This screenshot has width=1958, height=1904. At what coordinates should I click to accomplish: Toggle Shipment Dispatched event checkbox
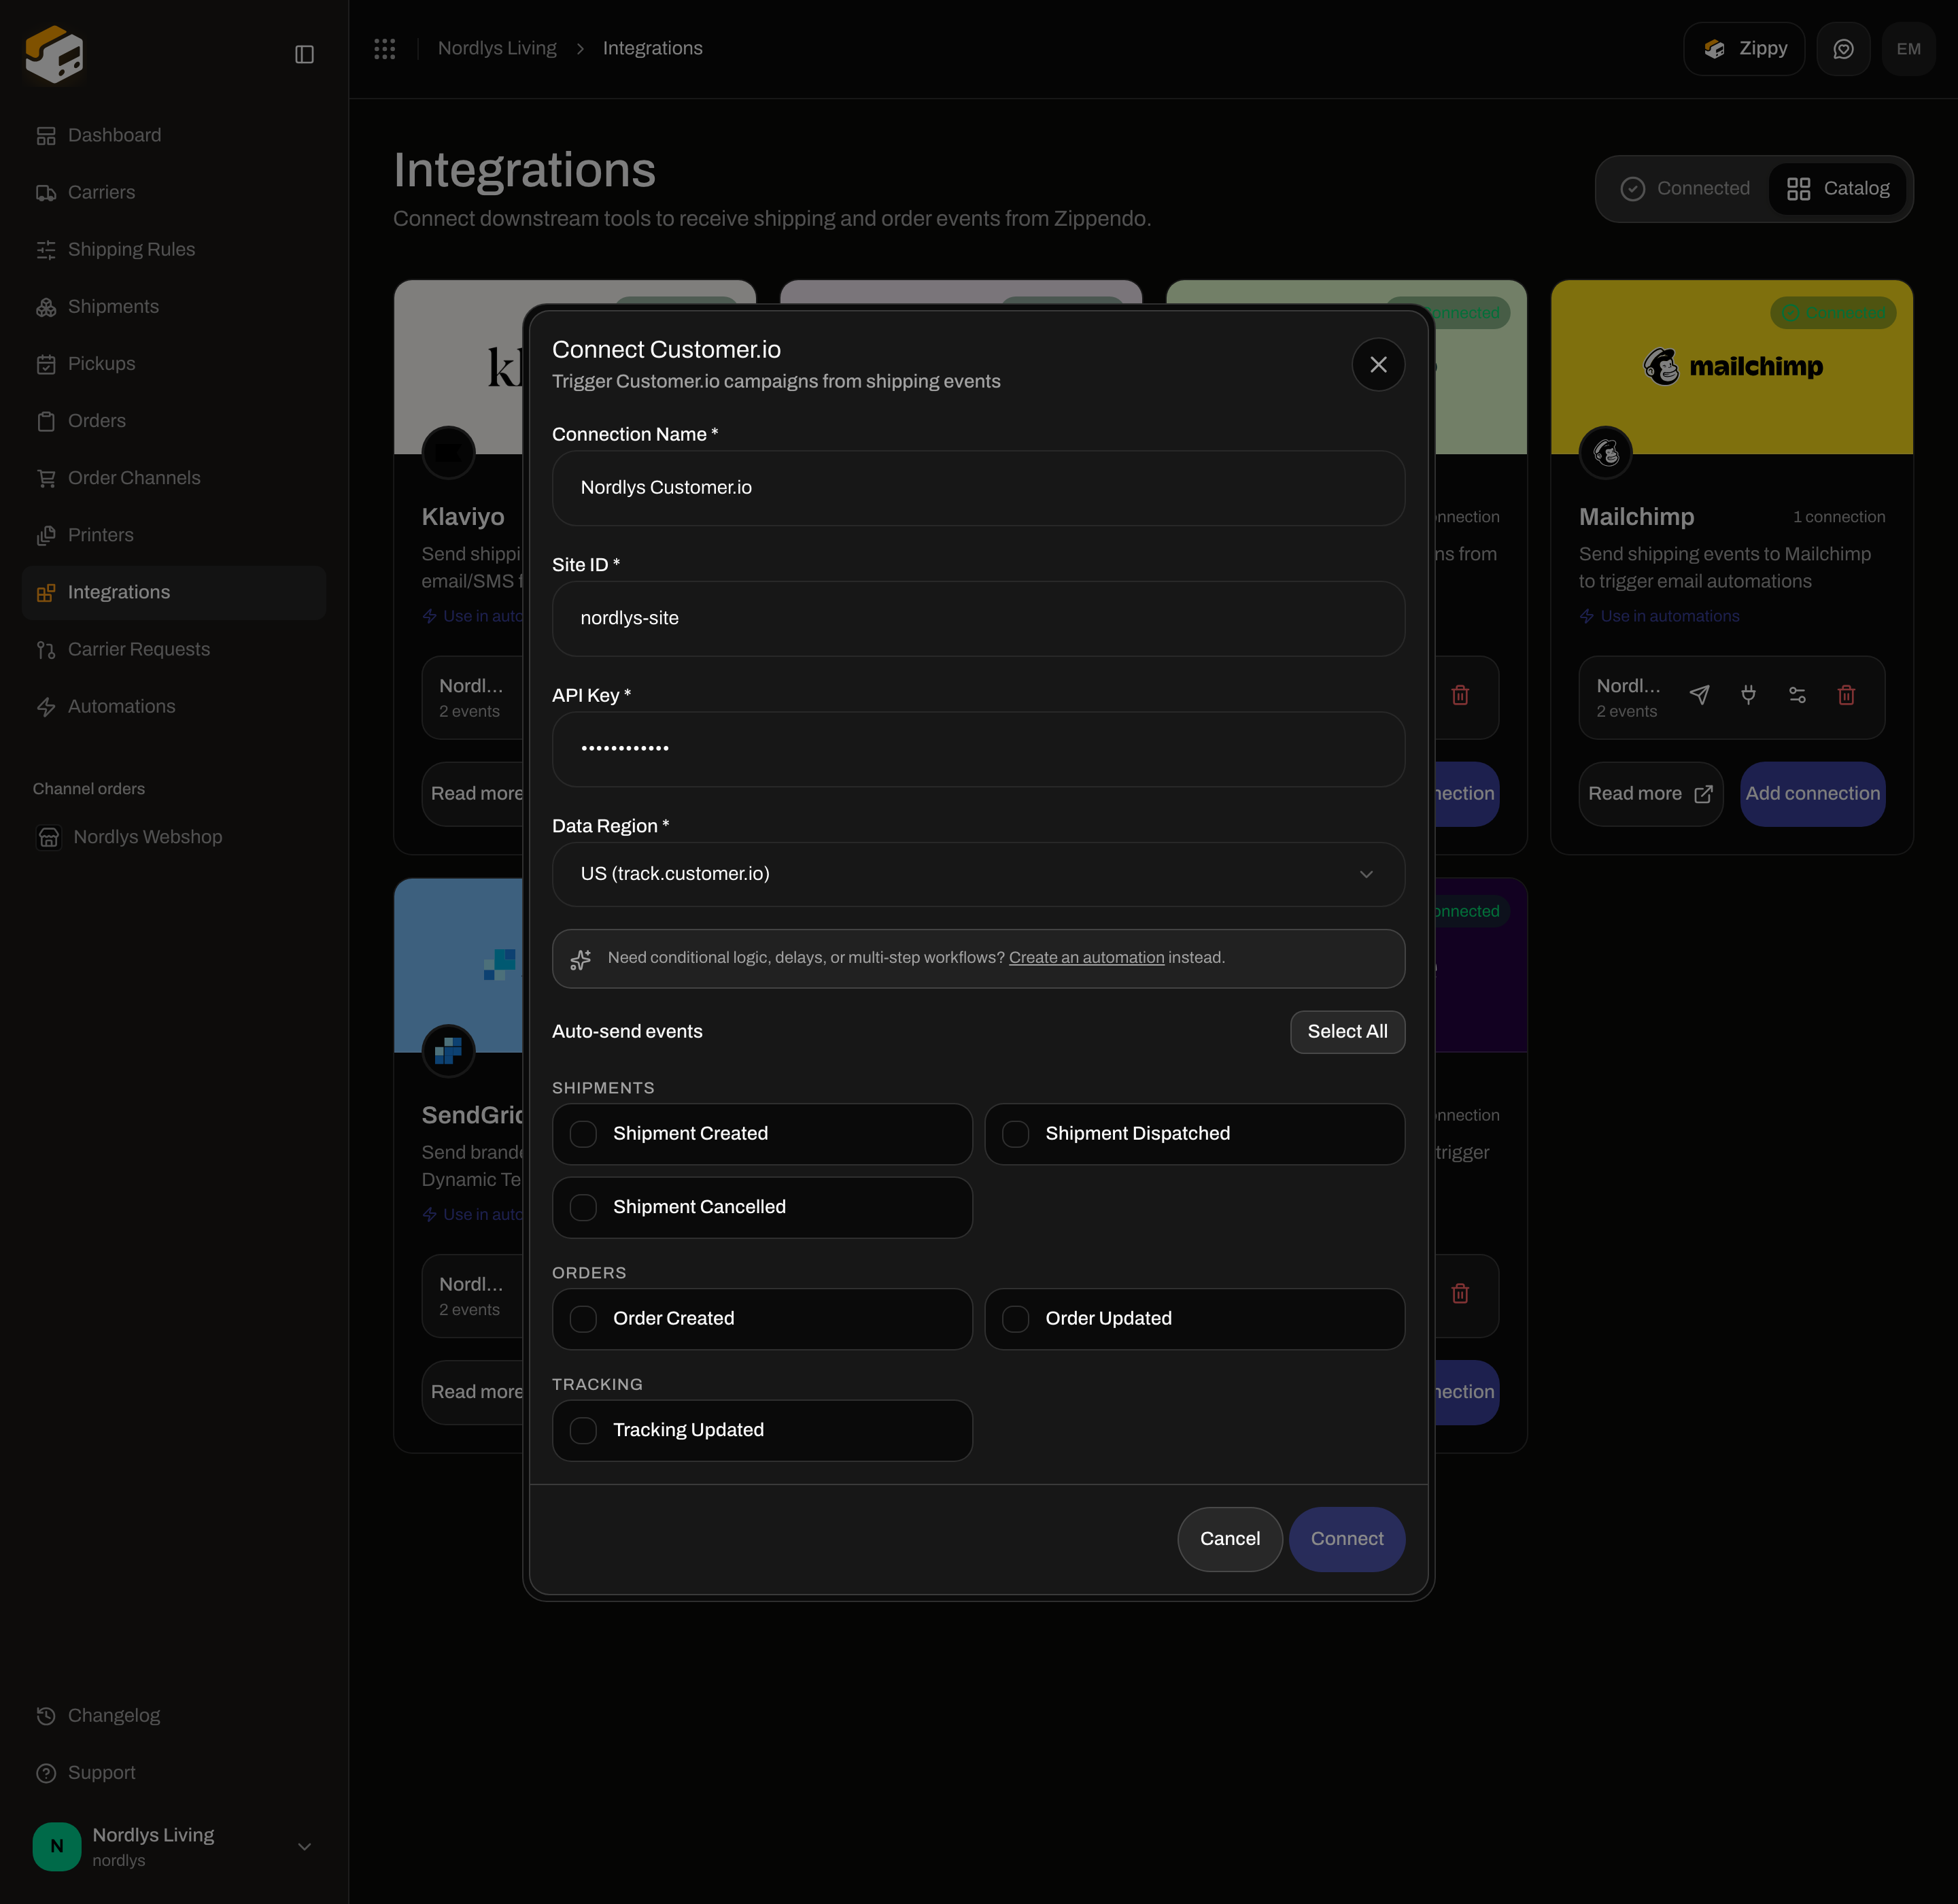click(1015, 1134)
